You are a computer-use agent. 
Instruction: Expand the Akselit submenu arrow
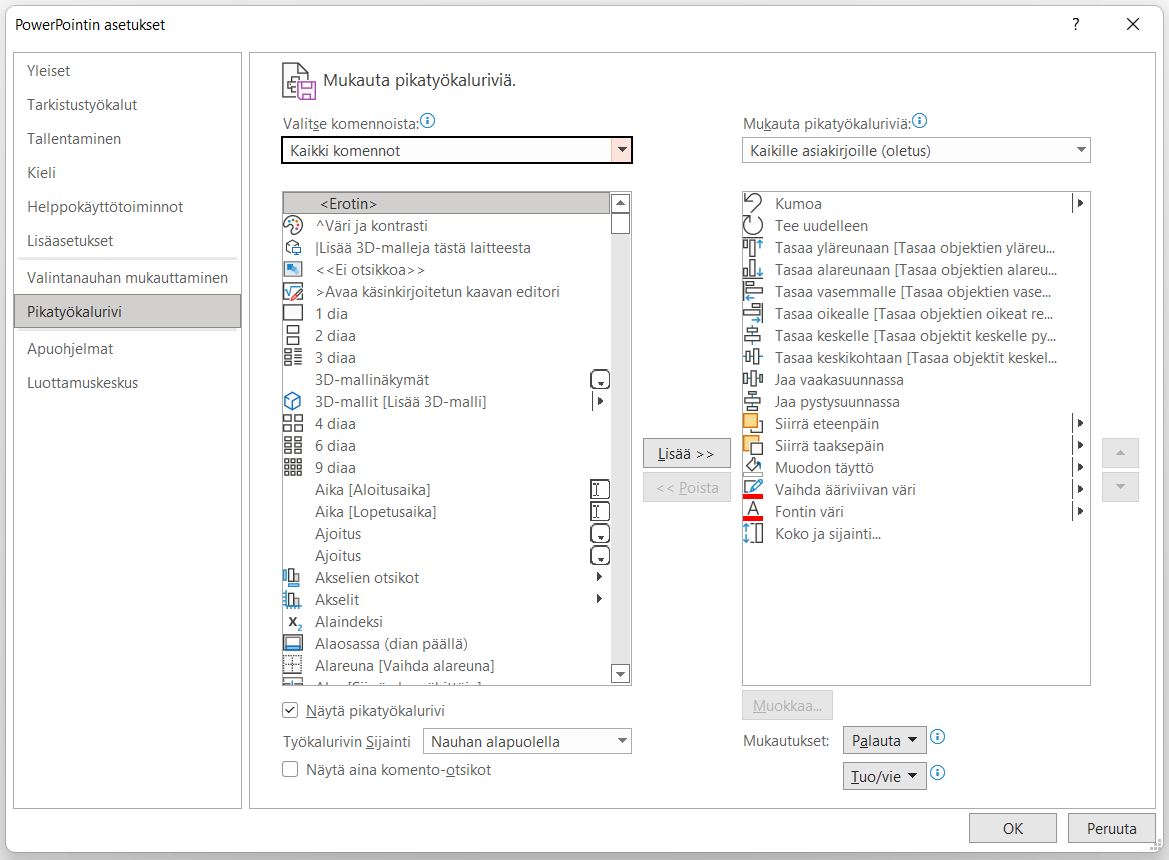[599, 599]
